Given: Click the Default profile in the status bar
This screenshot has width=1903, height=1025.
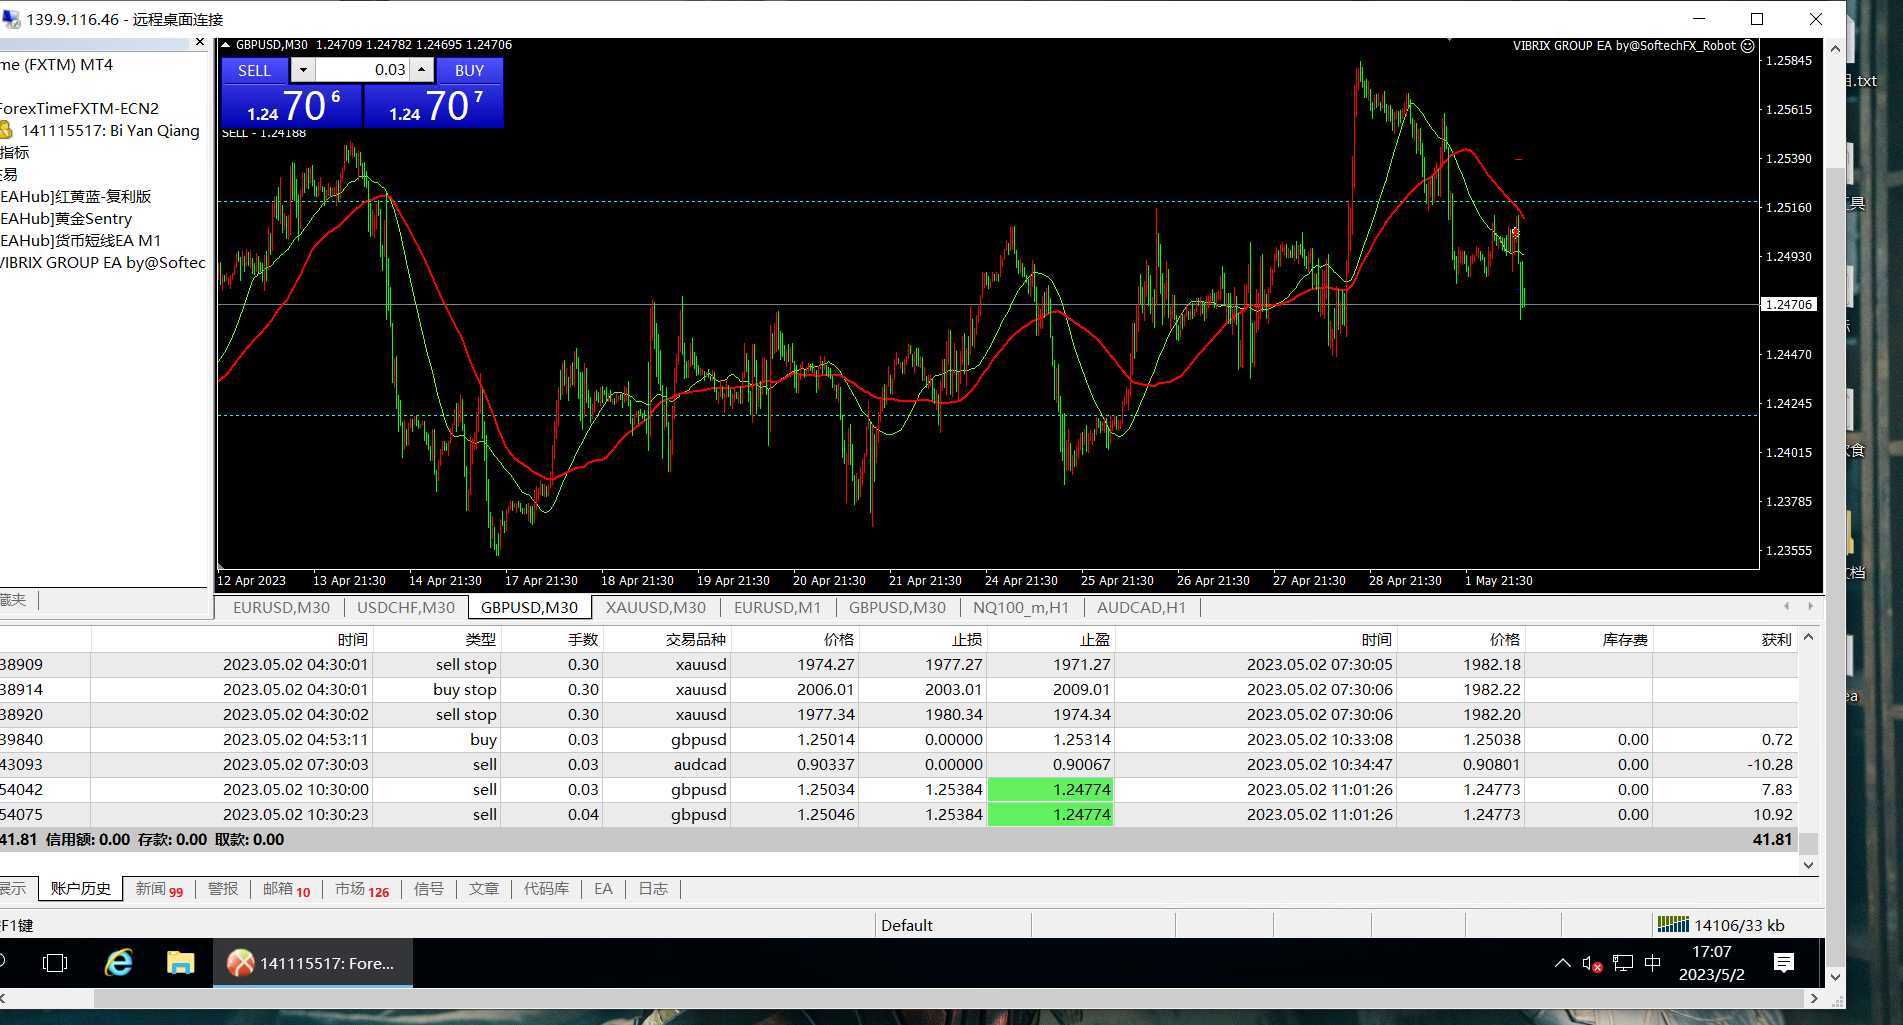Looking at the screenshot, I should [x=907, y=925].
